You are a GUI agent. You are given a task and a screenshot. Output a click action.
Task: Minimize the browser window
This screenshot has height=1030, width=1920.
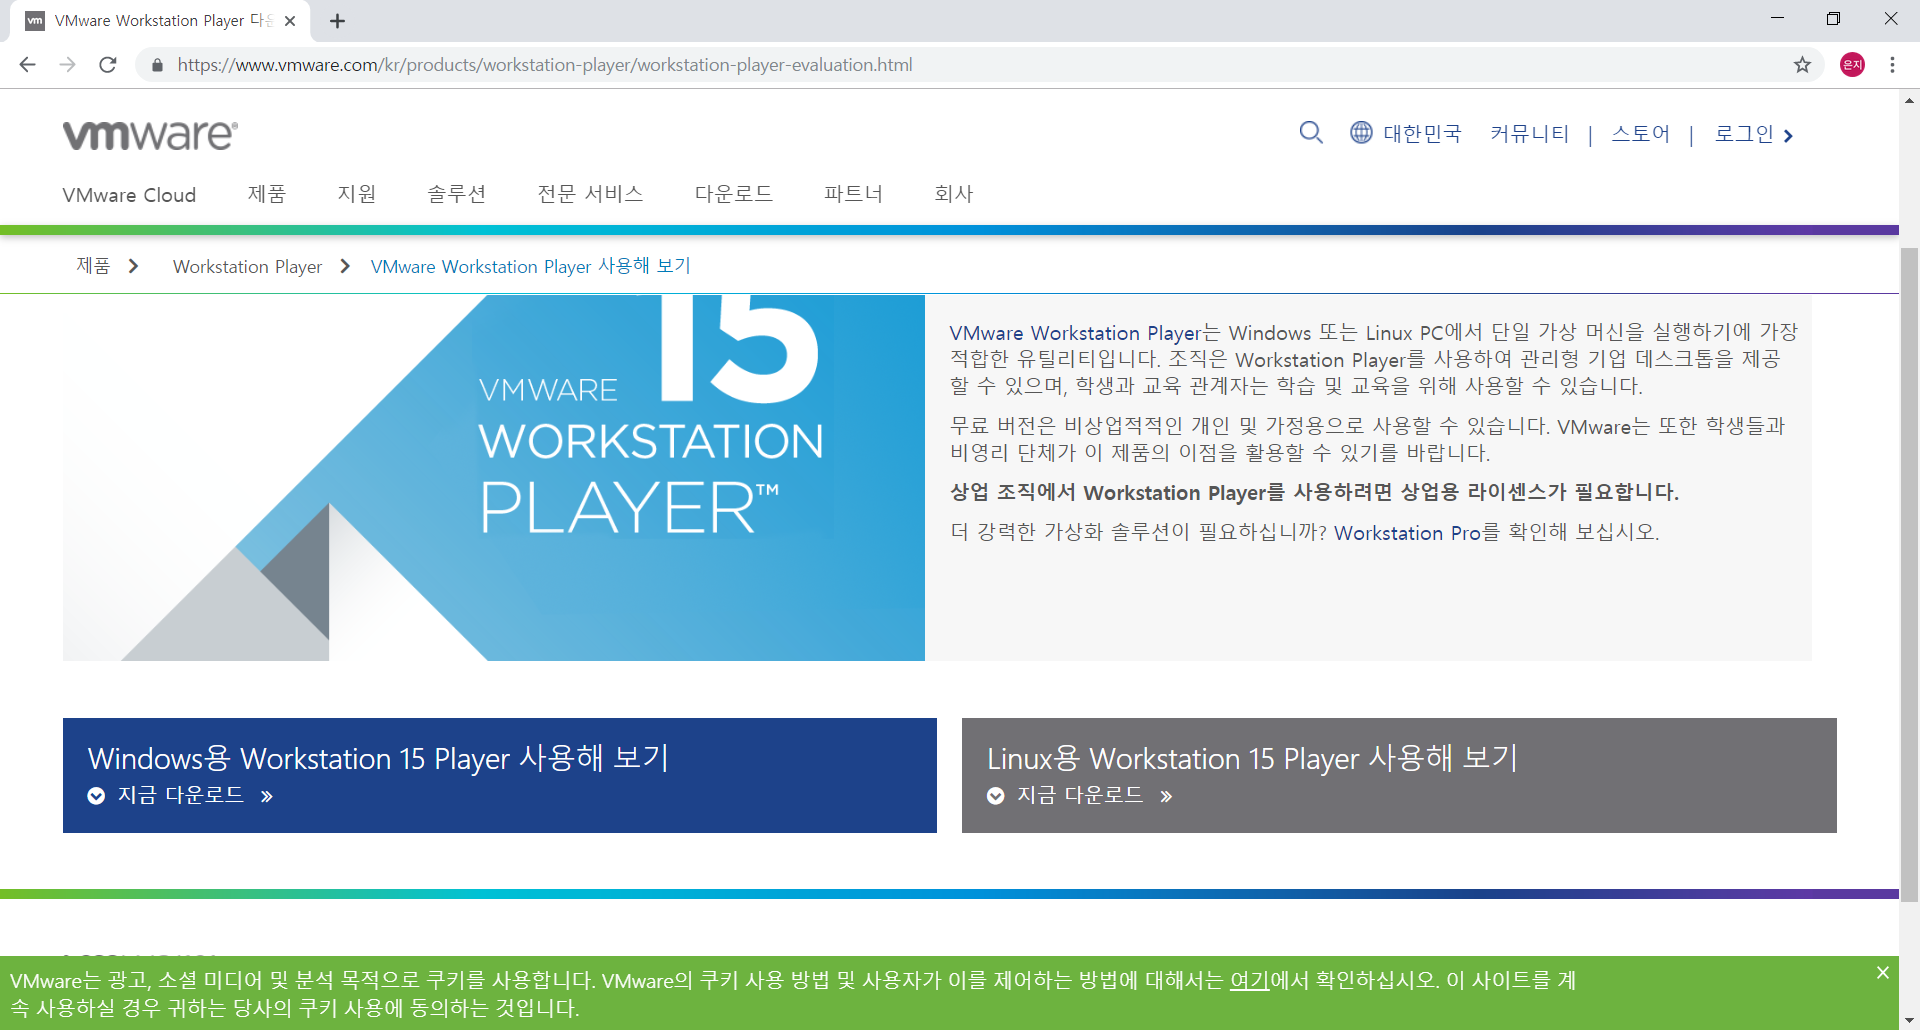click(x=1777, y=19)
